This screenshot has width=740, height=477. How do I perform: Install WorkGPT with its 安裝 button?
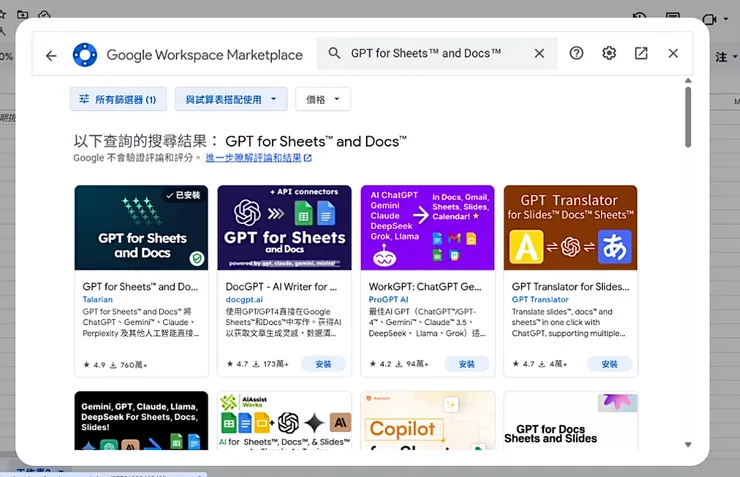point(467,364)
